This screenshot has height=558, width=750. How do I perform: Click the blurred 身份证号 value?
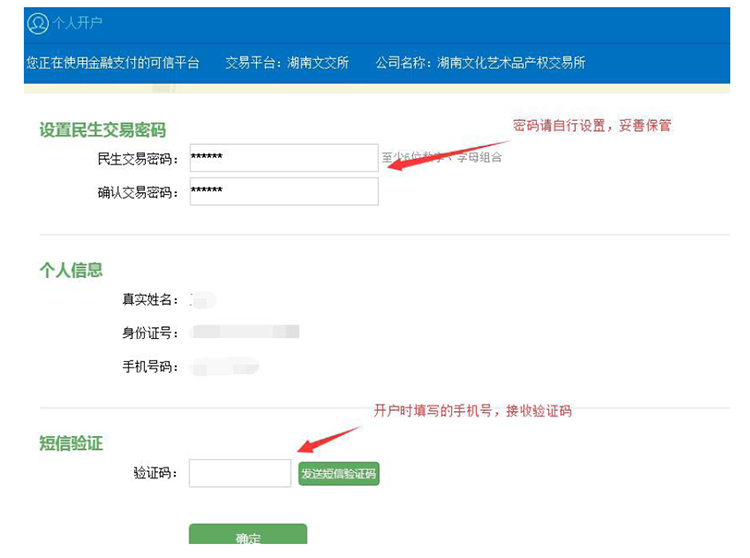click(x=245, y=332)
